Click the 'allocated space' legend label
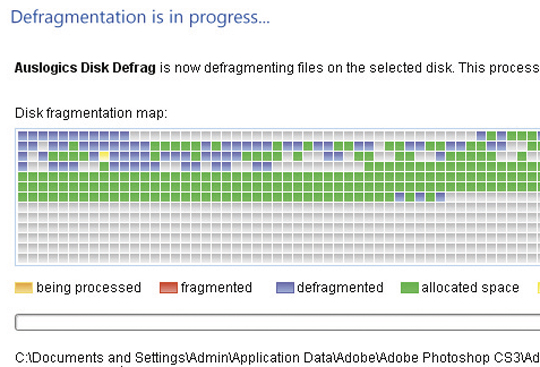The image size is (540, 367). (x=470, y=287)
